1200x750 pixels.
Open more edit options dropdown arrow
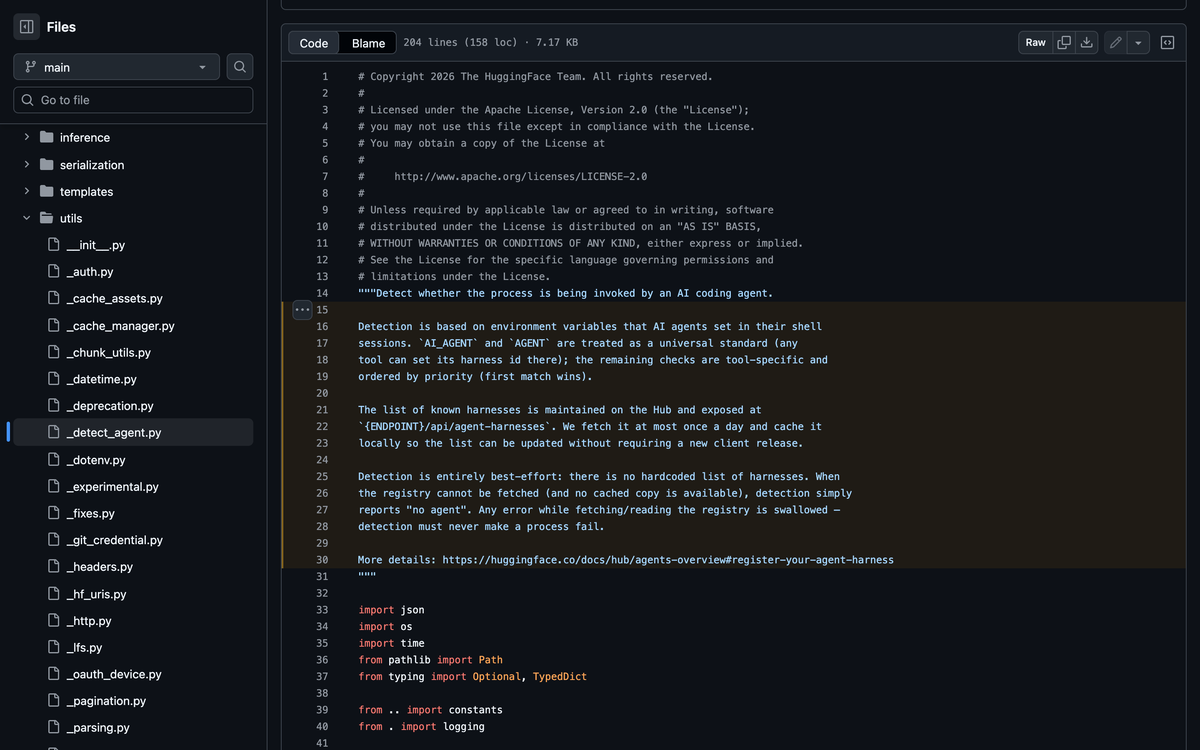1138,42
